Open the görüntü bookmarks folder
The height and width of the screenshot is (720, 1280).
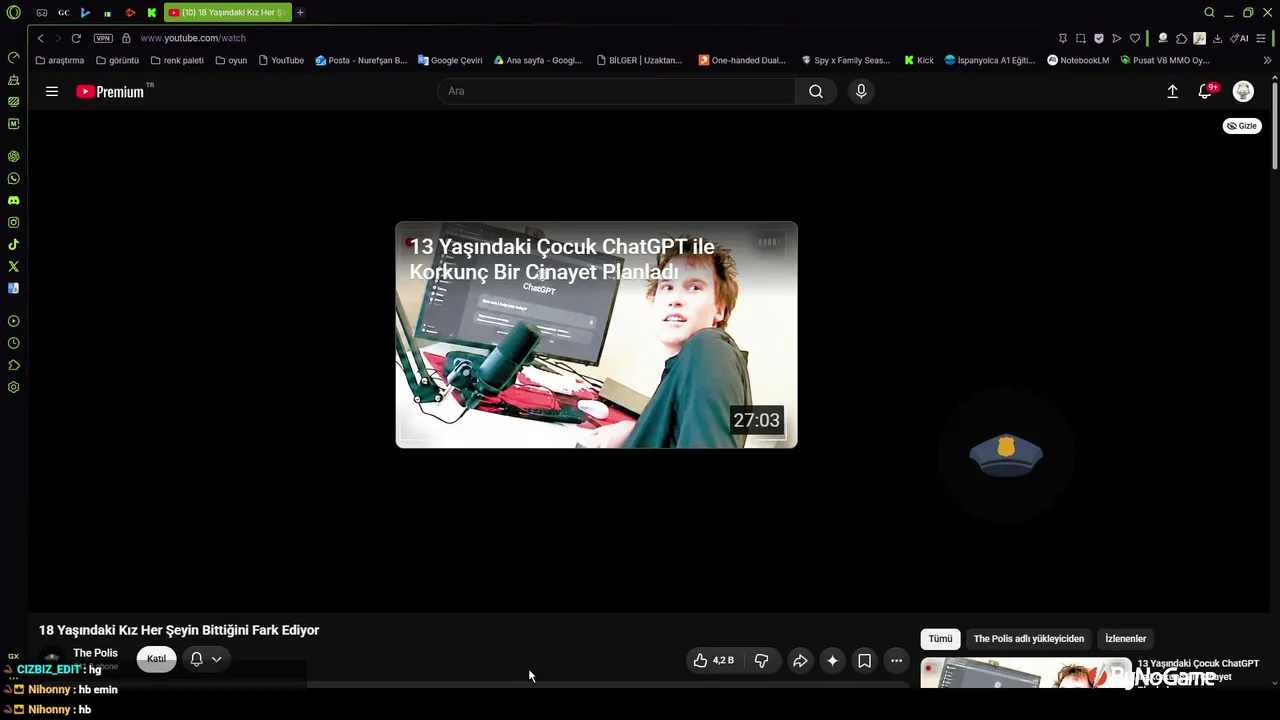tap(117, 60)
